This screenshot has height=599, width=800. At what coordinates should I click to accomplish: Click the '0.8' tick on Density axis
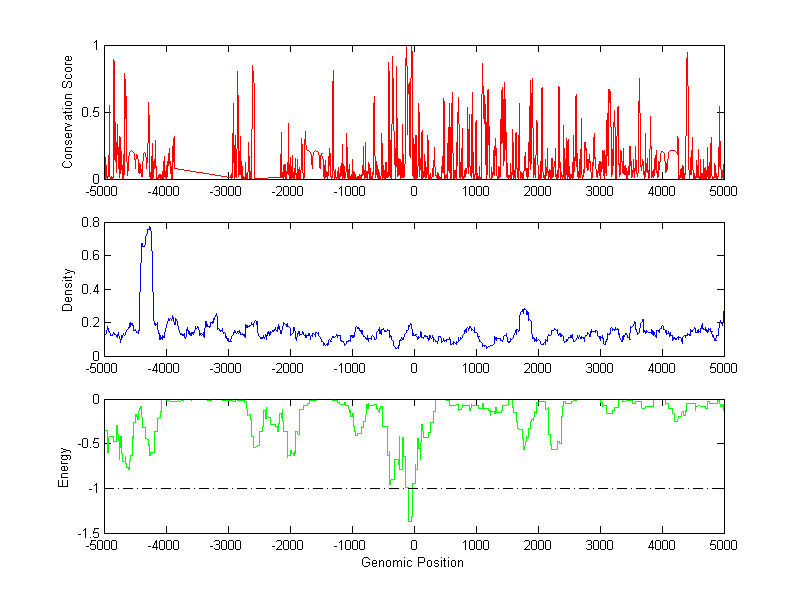(88, 223)
